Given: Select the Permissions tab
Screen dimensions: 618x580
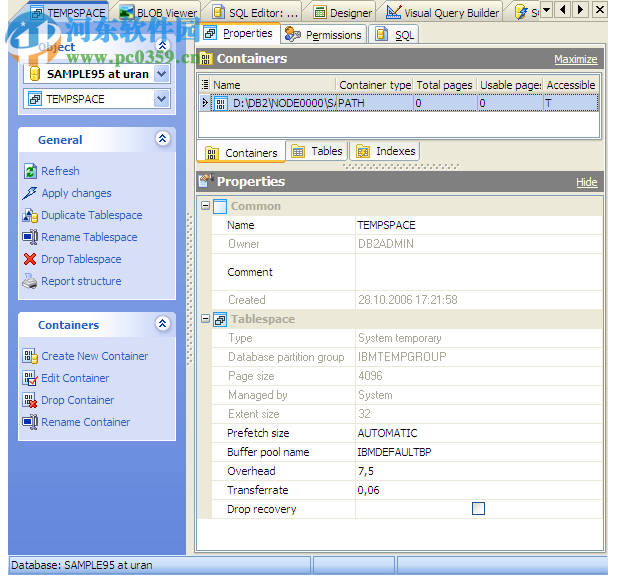Looking at the screenshot, I should click(x=324, y=35).
